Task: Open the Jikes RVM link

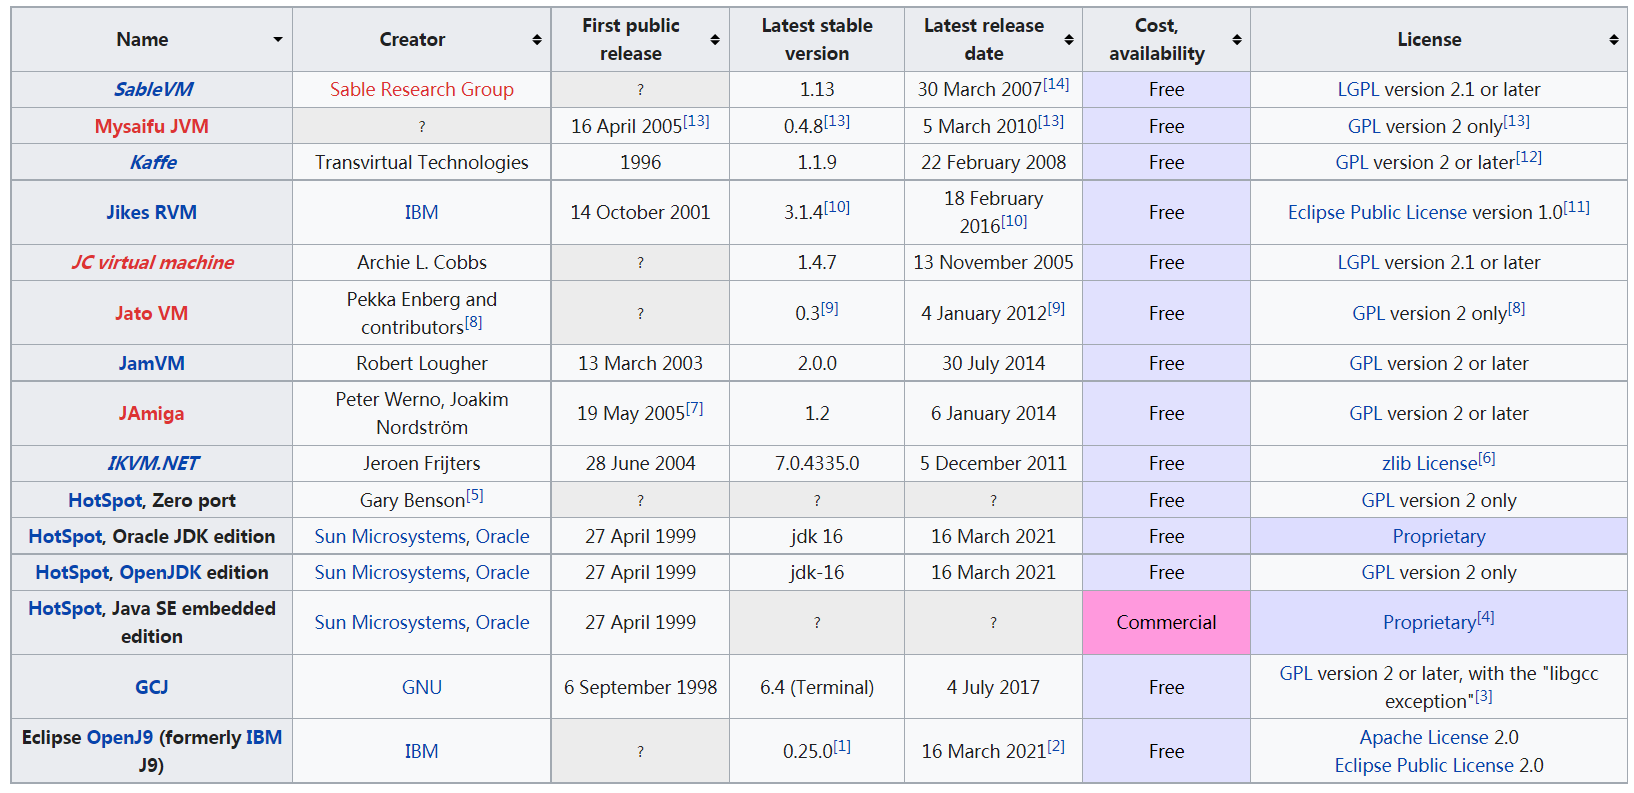Action: 152,212
